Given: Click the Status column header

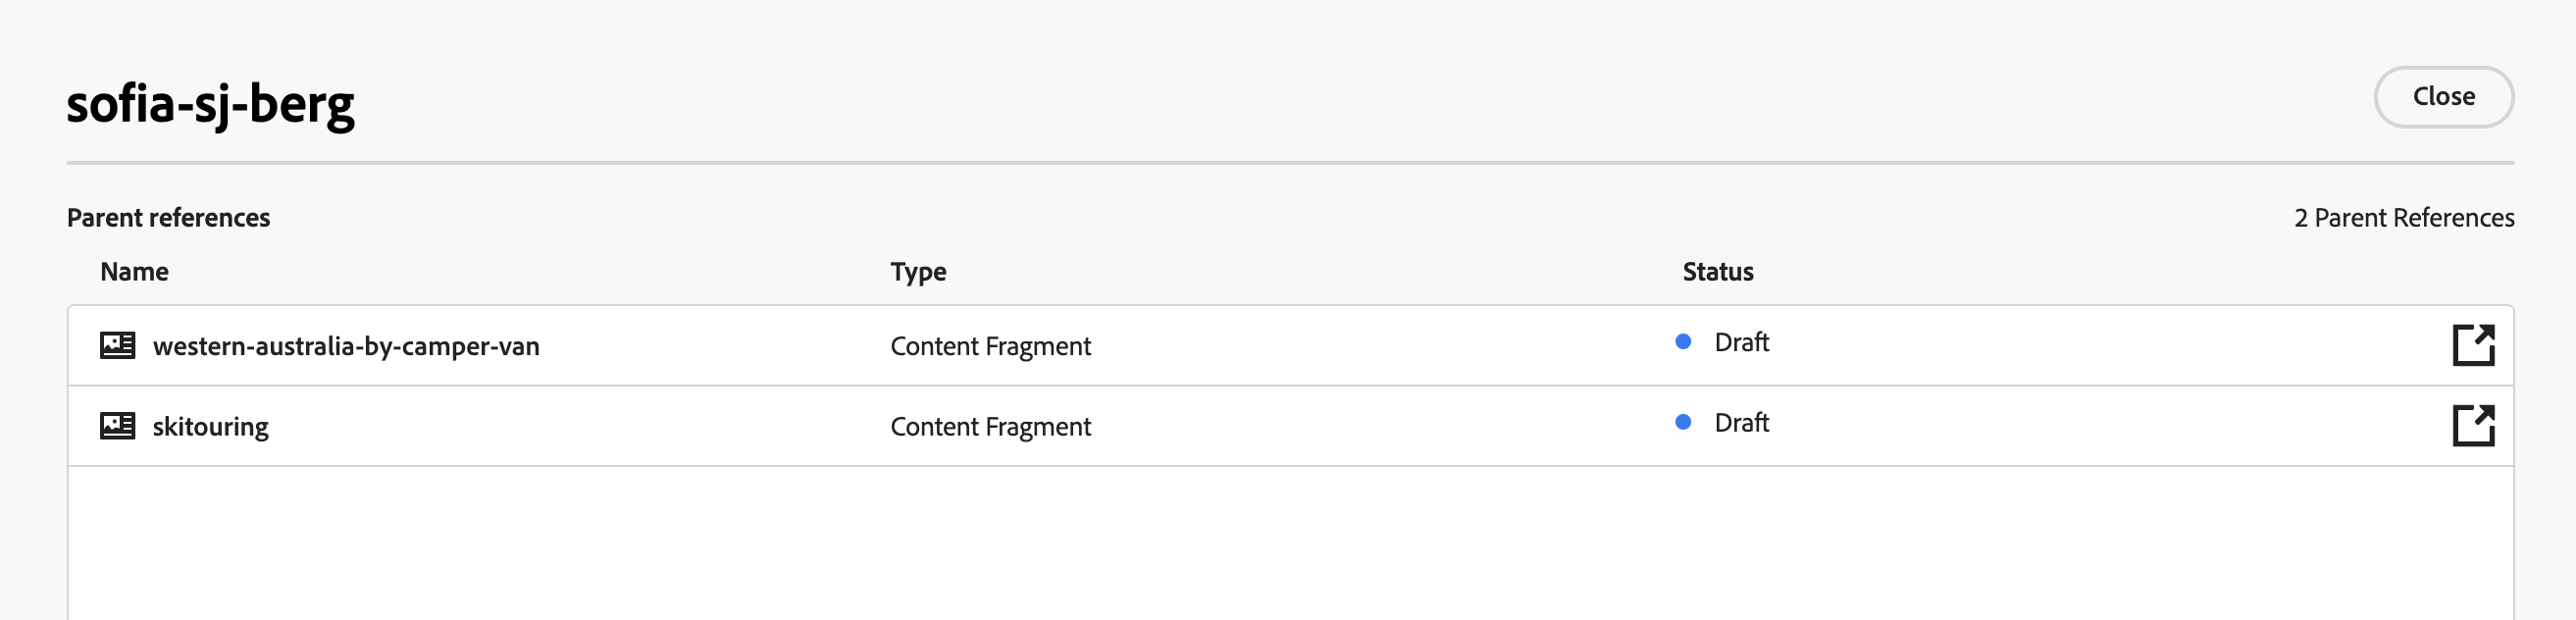Looking at the screenshot, I should tap(1717, 272).
